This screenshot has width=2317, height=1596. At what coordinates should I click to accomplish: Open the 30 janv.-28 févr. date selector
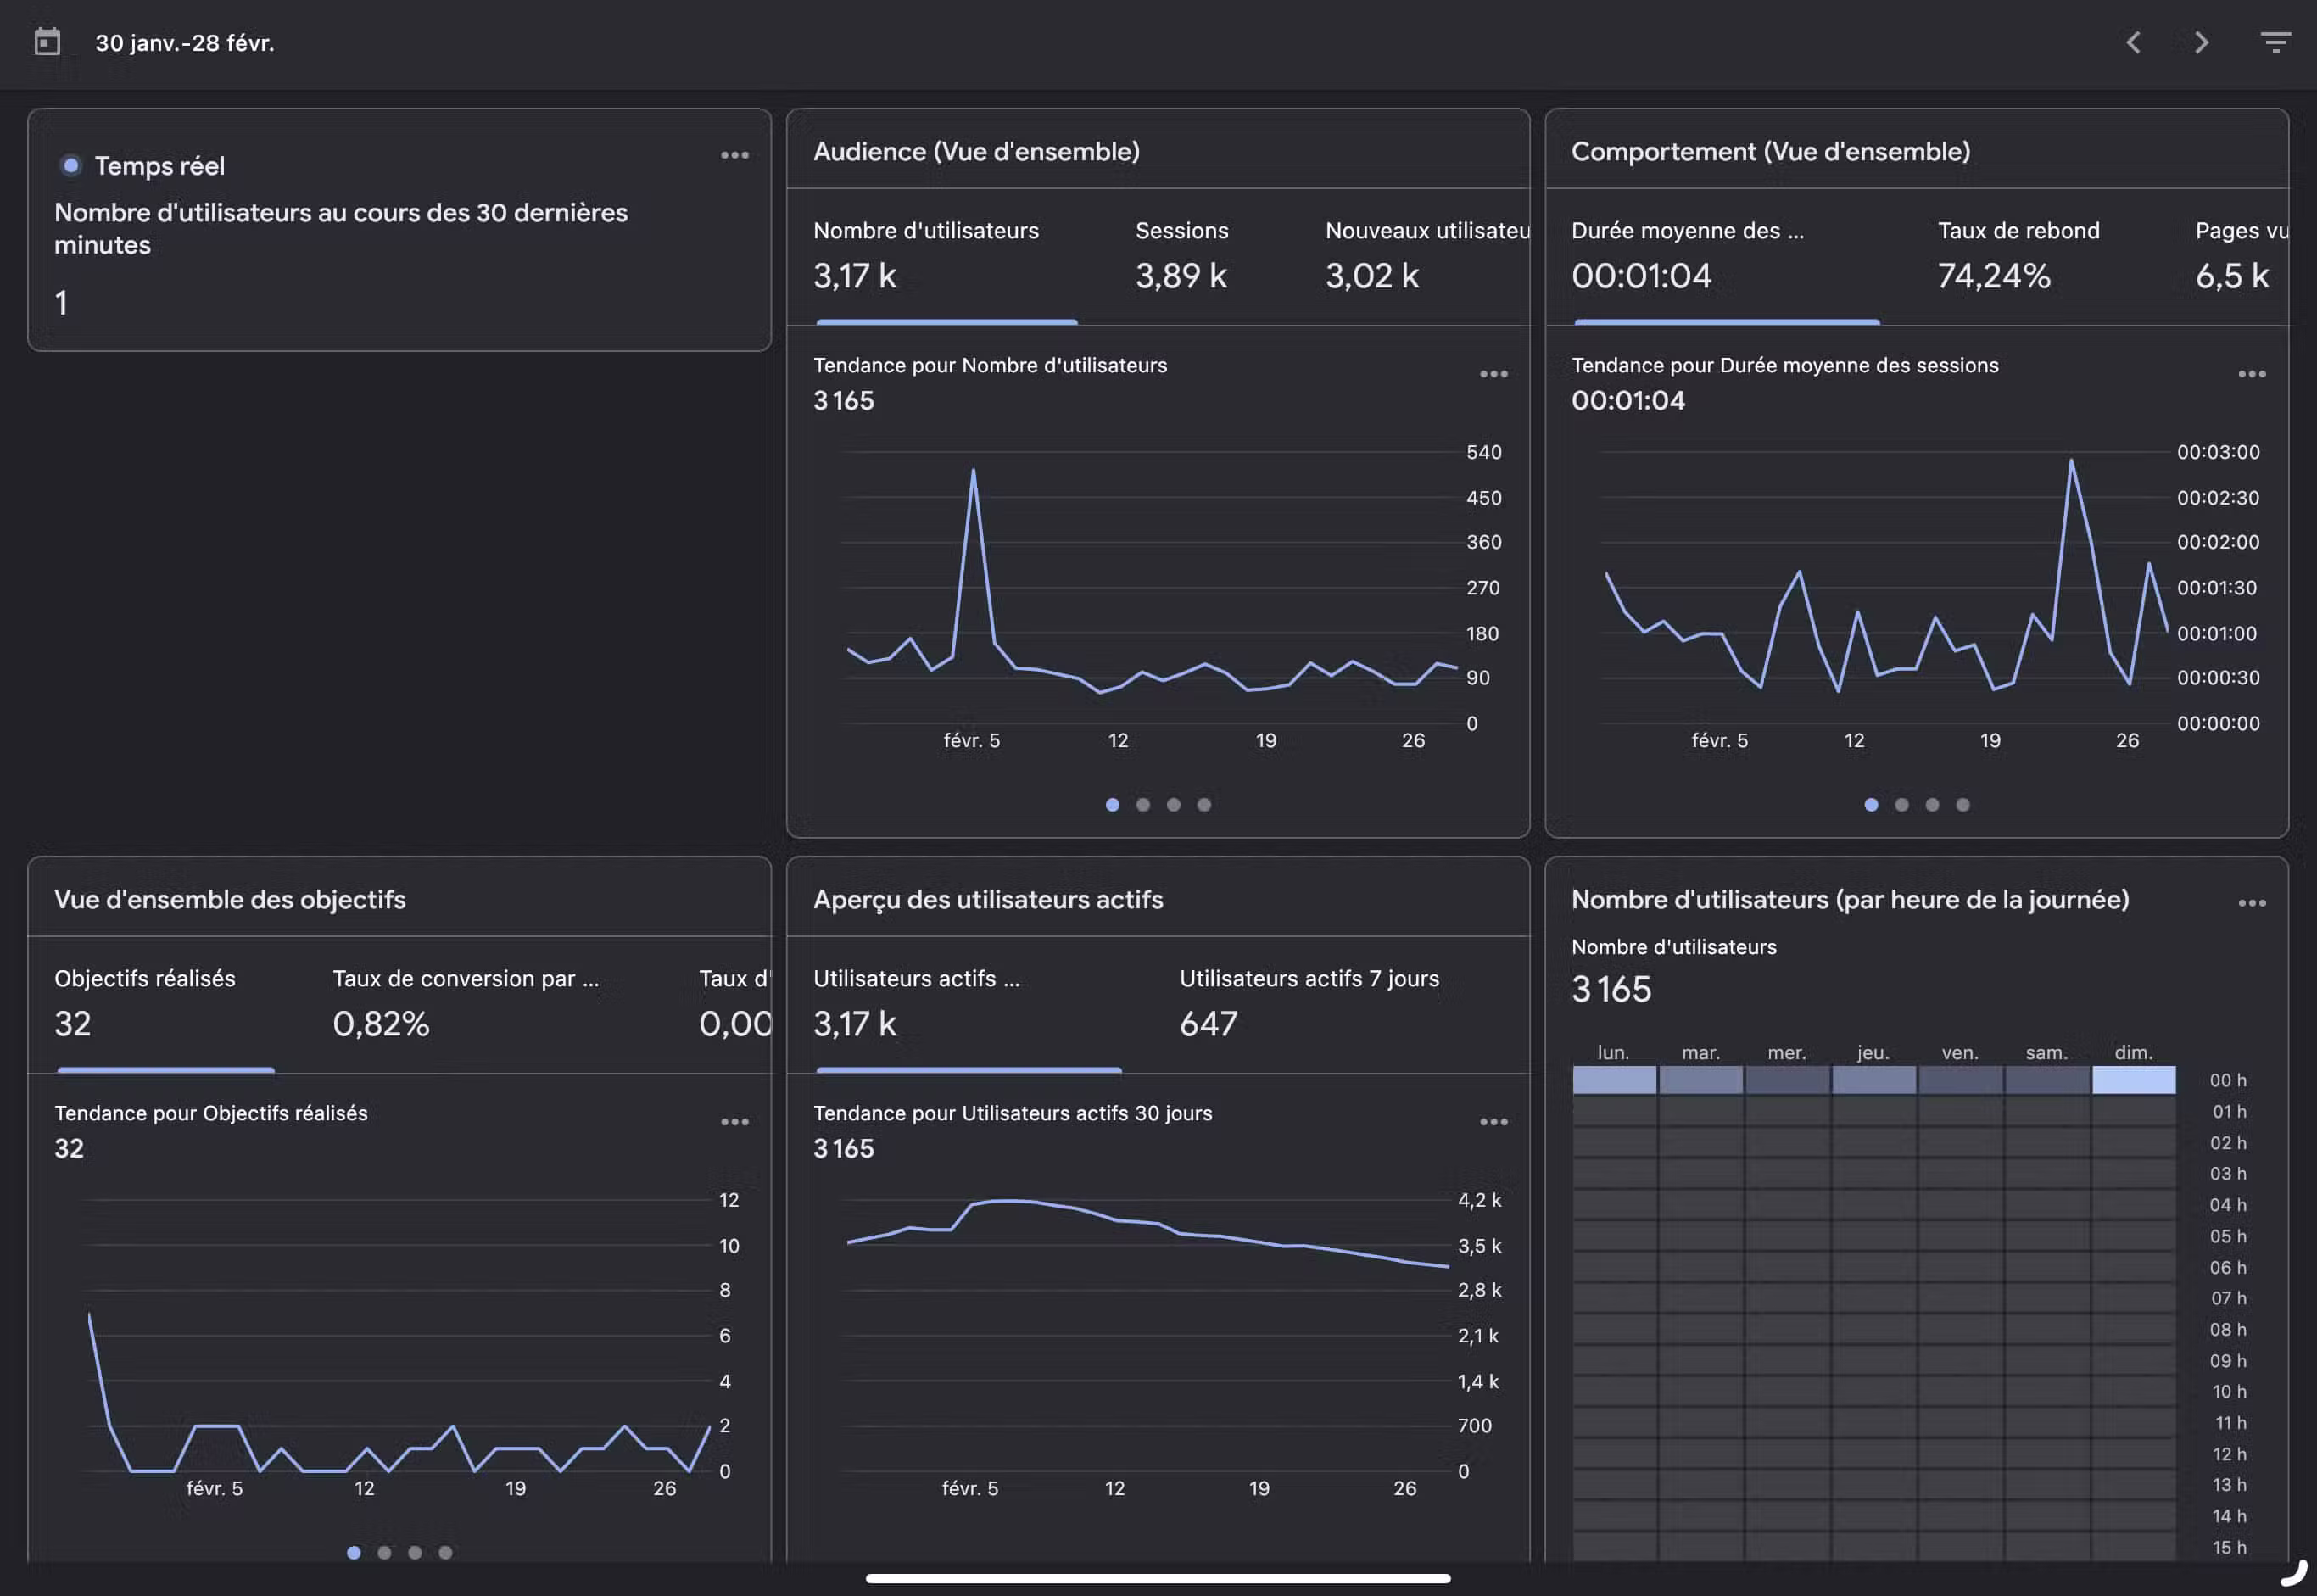pyautogui.click(x=185, y=43)
